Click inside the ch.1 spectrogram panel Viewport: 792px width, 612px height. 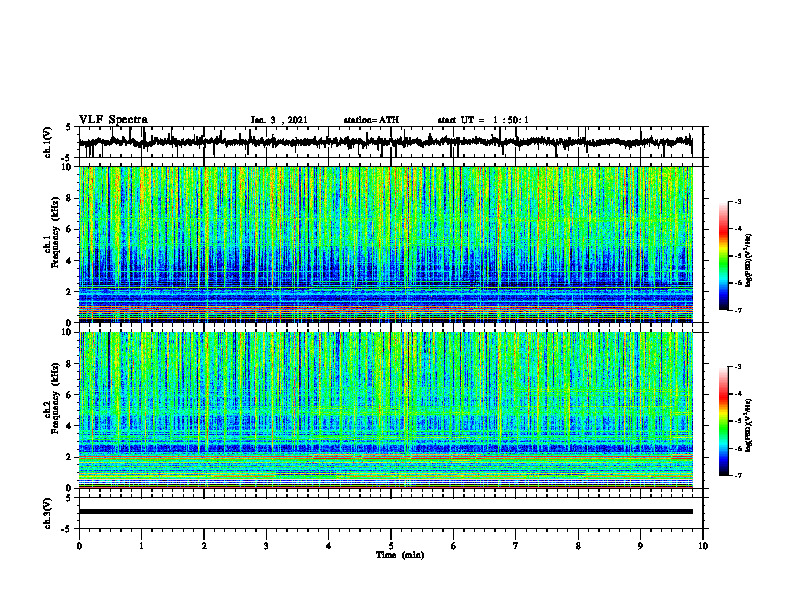[385, 244]
